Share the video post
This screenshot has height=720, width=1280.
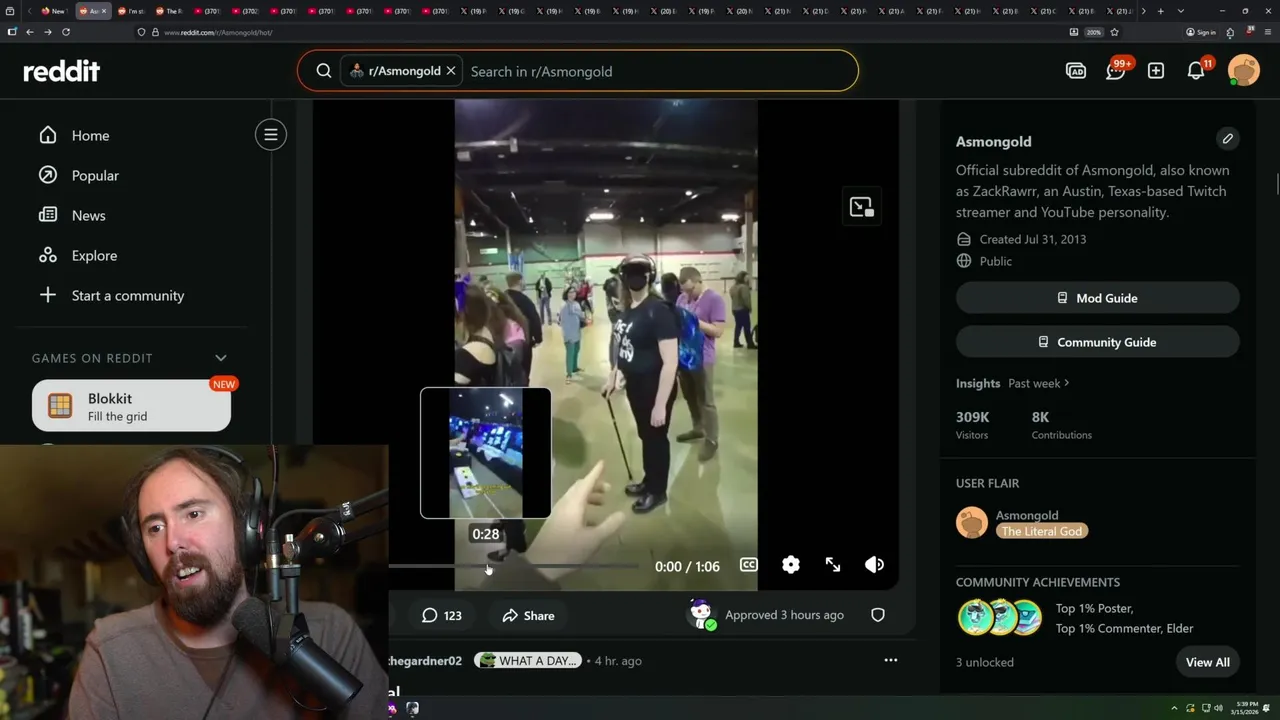point(528,615)
